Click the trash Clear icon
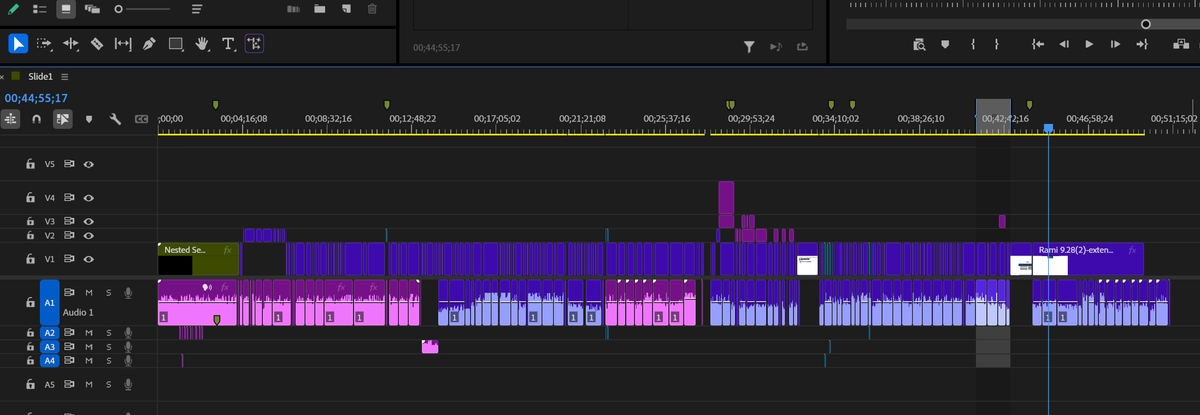Image resolution: width=1200 pixels, height=415 pixels. pyautogui.click(x=372, y=8)
